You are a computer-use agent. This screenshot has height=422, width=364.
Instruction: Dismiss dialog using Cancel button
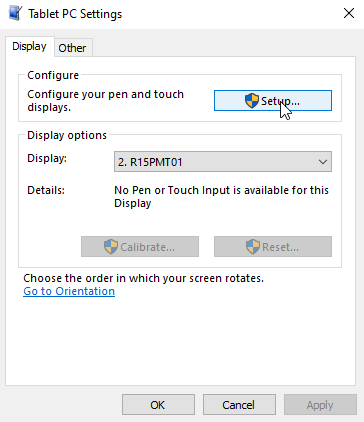239,405
